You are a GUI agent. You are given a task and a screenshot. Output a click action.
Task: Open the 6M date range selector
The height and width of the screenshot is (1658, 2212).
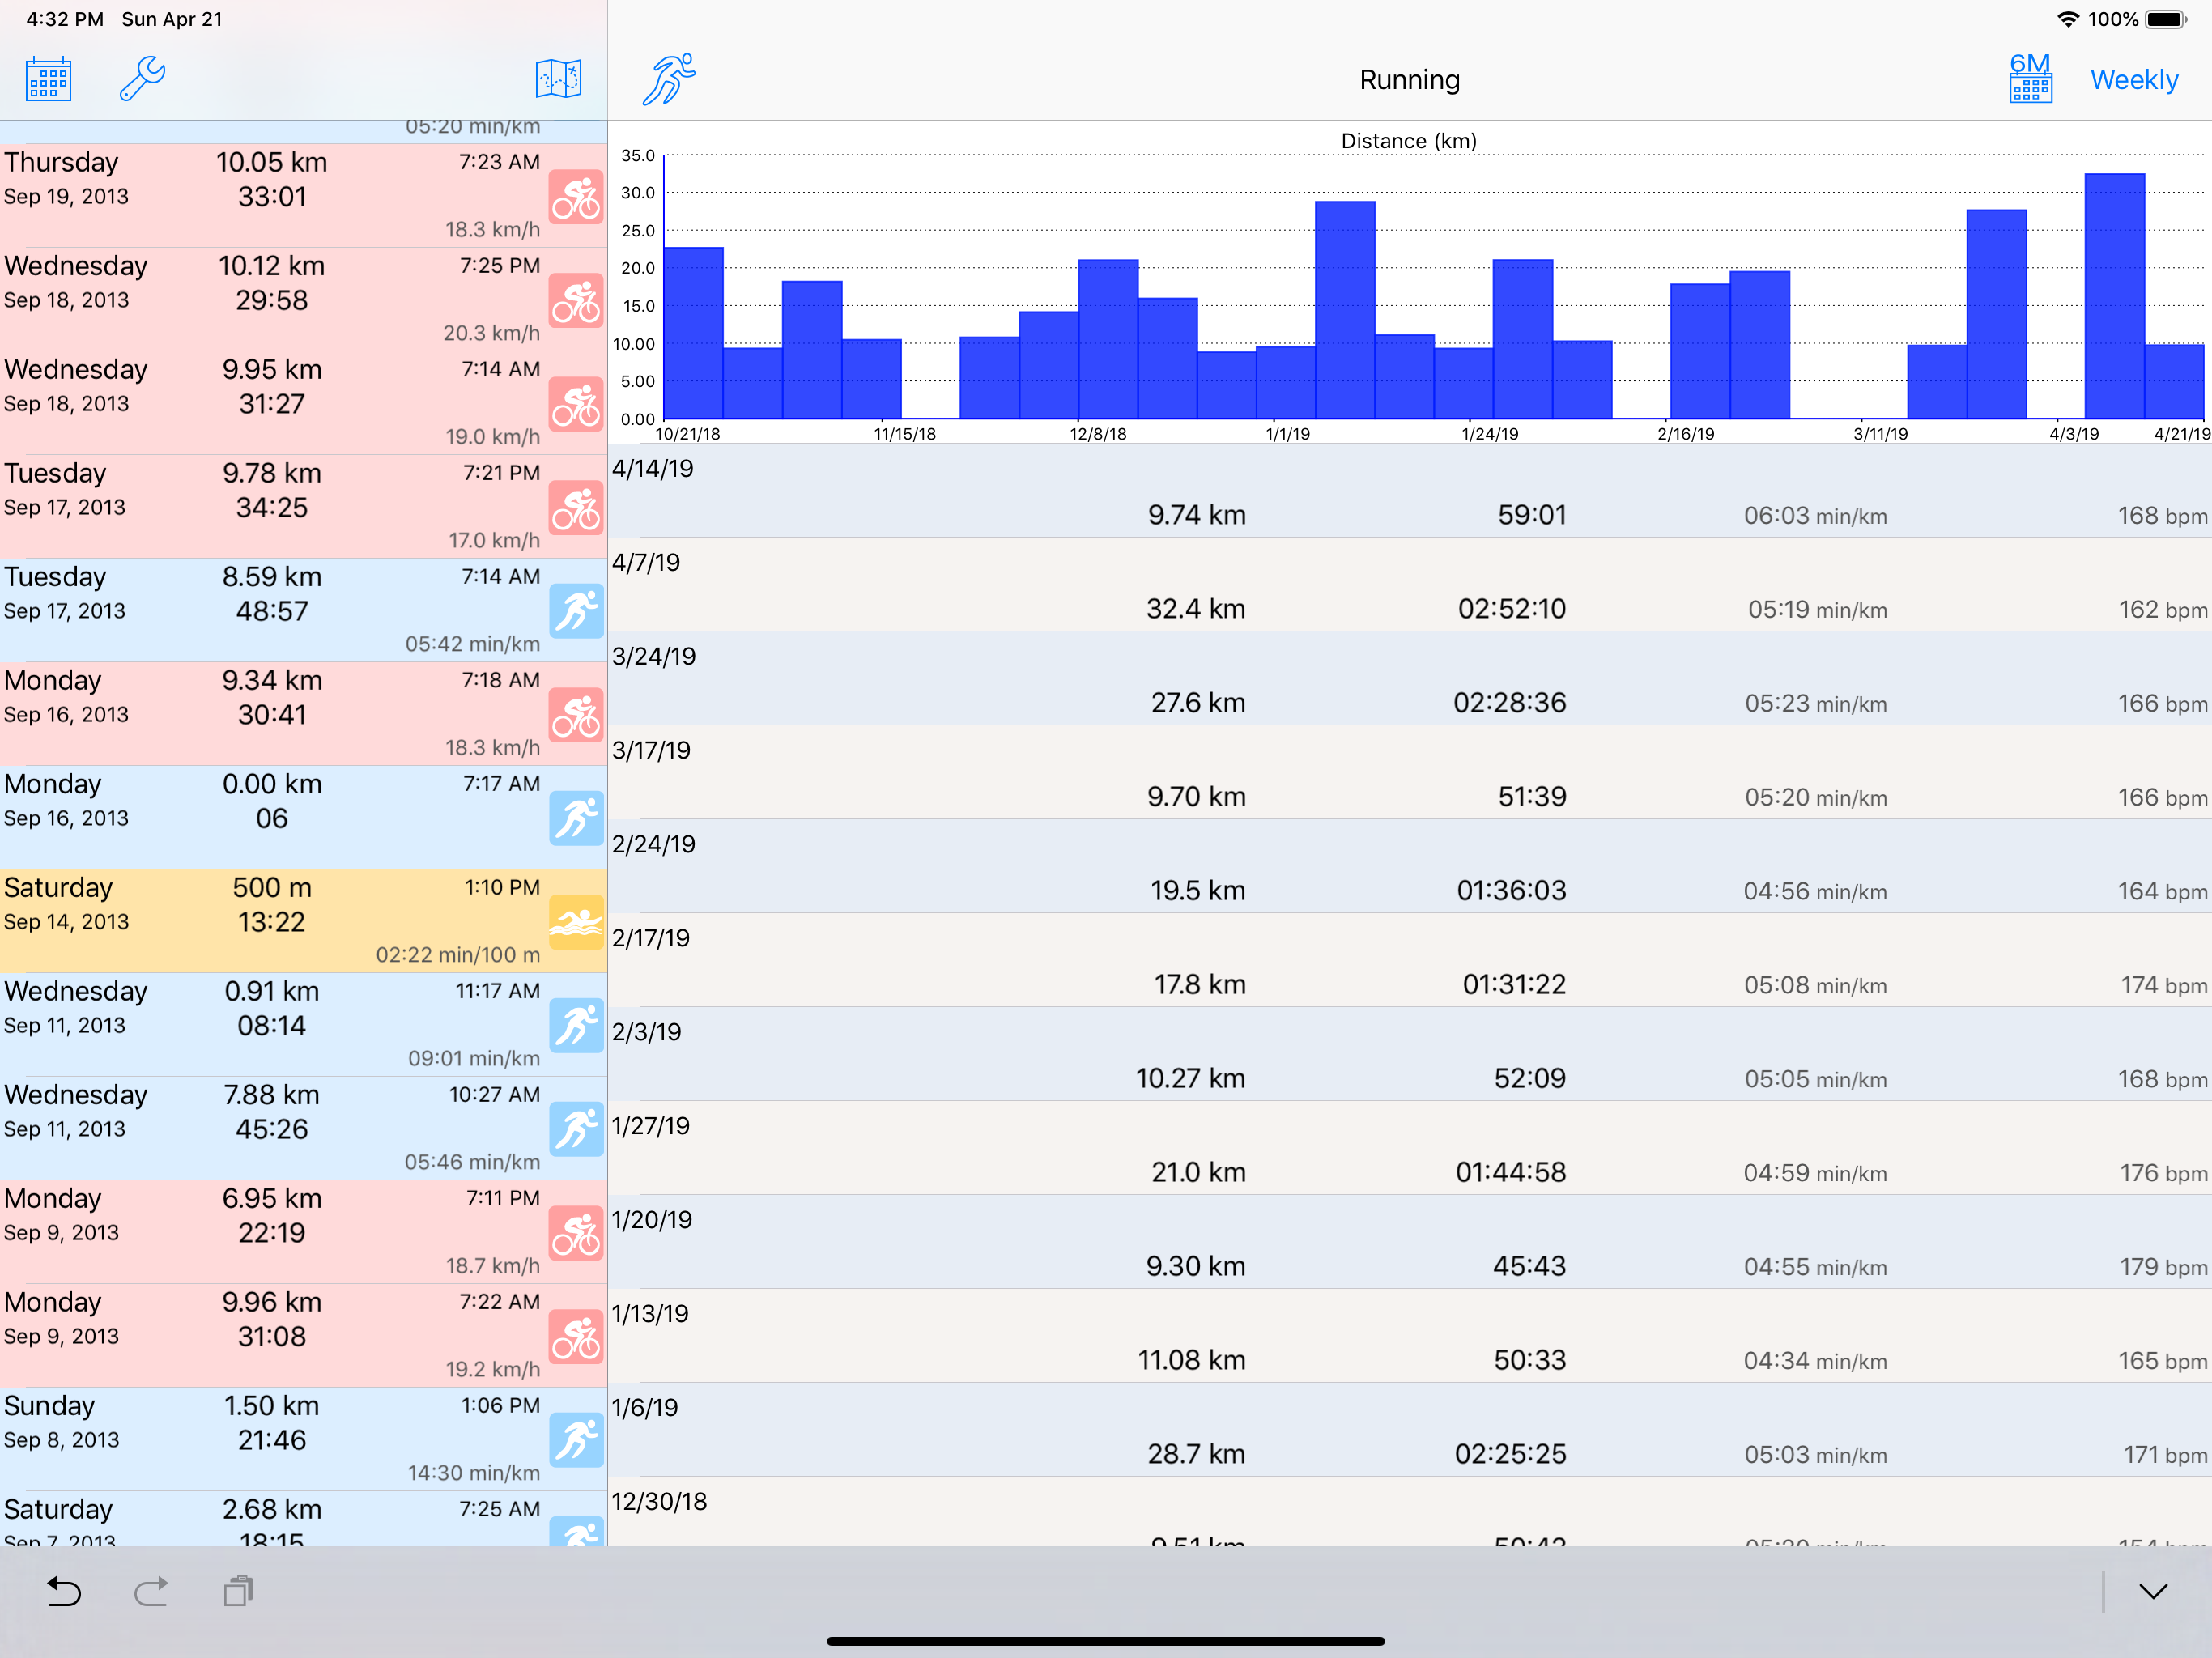tap(2030, 78)
